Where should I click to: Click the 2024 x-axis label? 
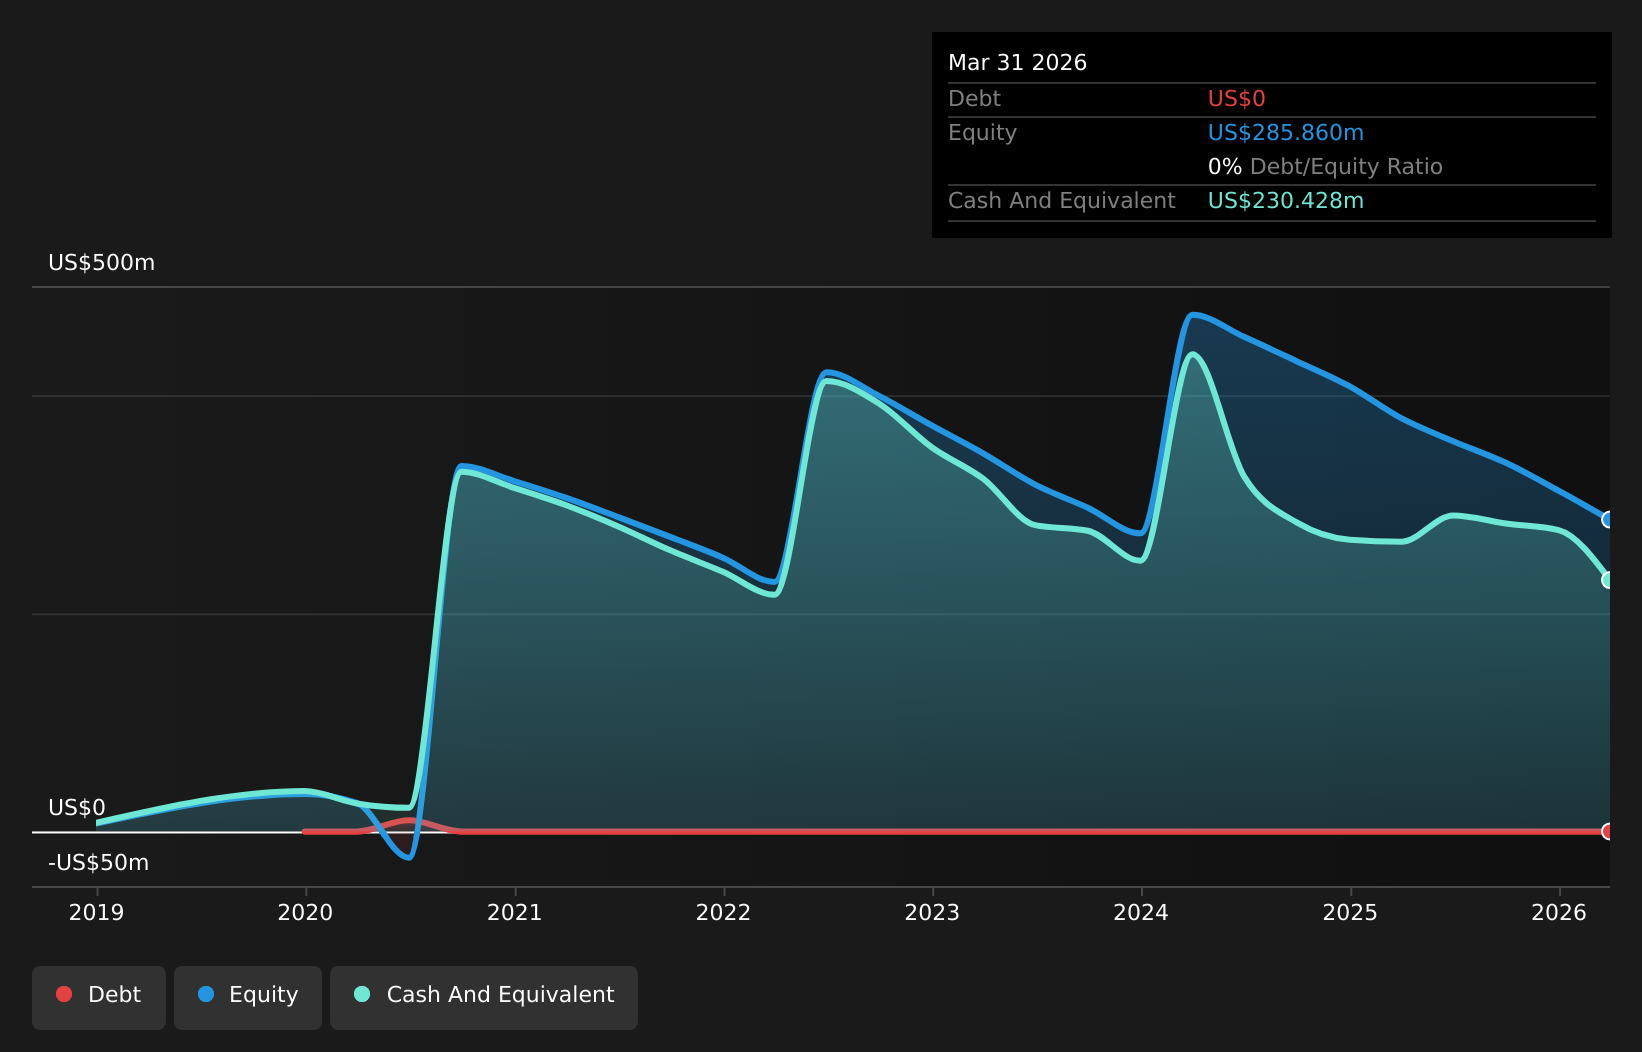point(1141,912)
